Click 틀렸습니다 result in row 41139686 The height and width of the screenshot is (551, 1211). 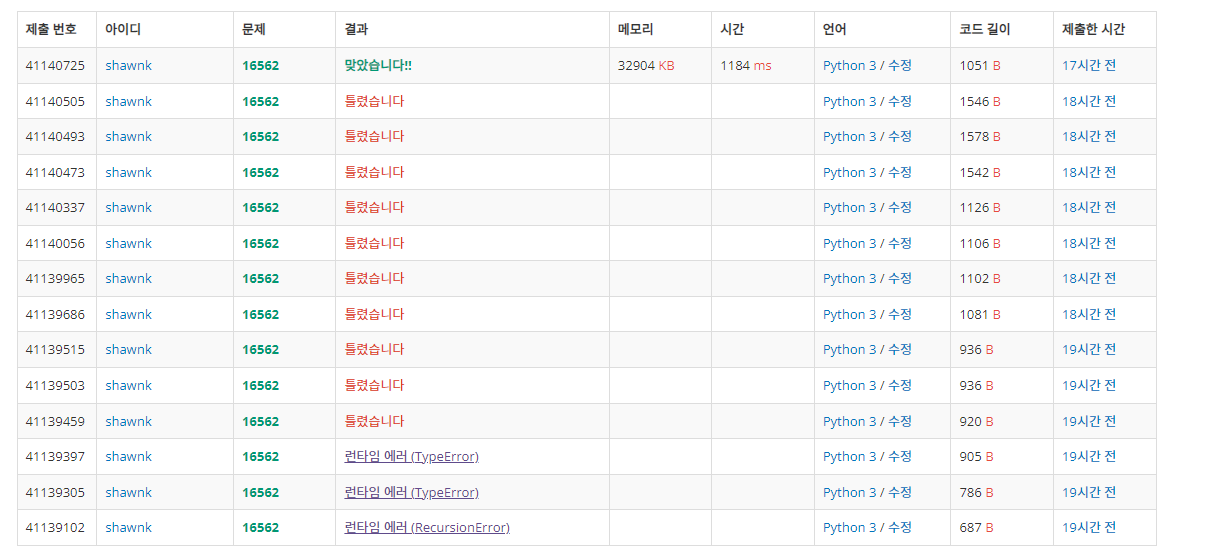click(374, 314)
